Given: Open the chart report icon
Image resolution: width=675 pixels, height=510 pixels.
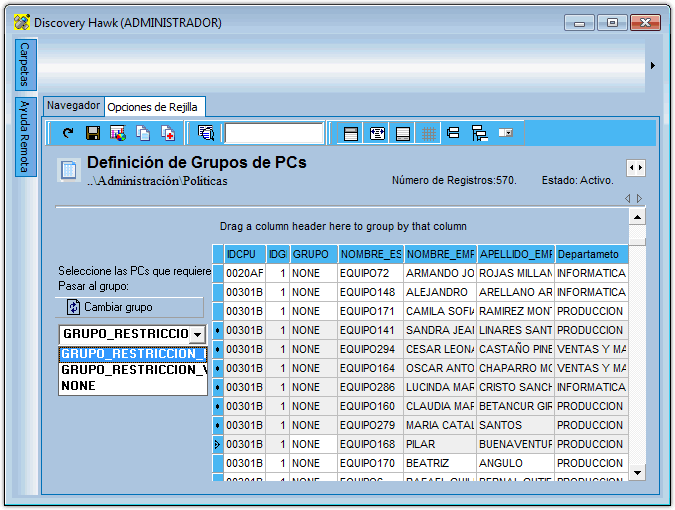Looking at the screenshot, I should [118, 133].
